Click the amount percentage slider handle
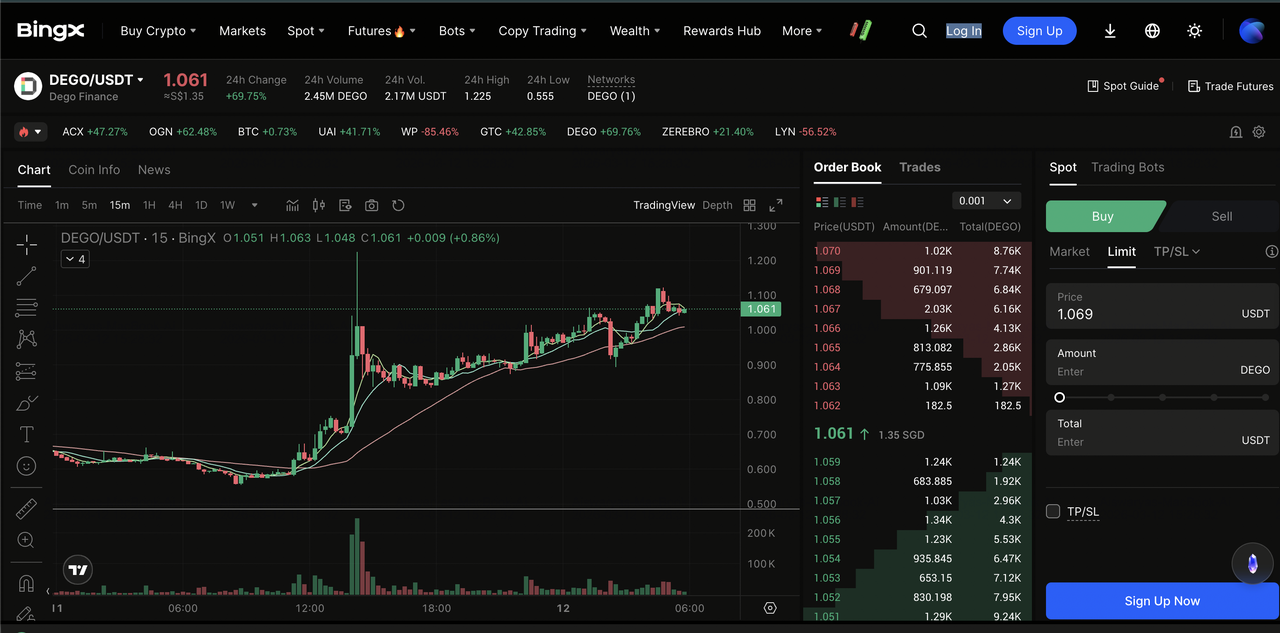 click(1059, 398)
